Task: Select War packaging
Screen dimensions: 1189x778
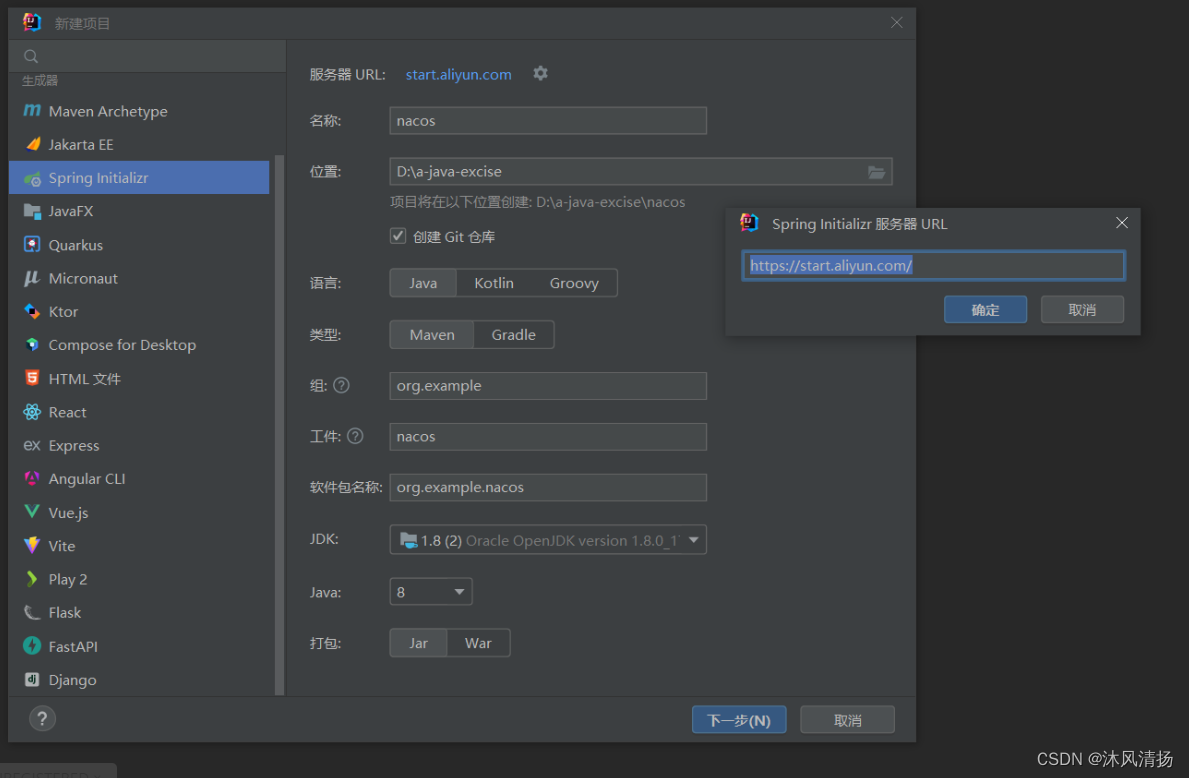Action: tap(478, 643)
